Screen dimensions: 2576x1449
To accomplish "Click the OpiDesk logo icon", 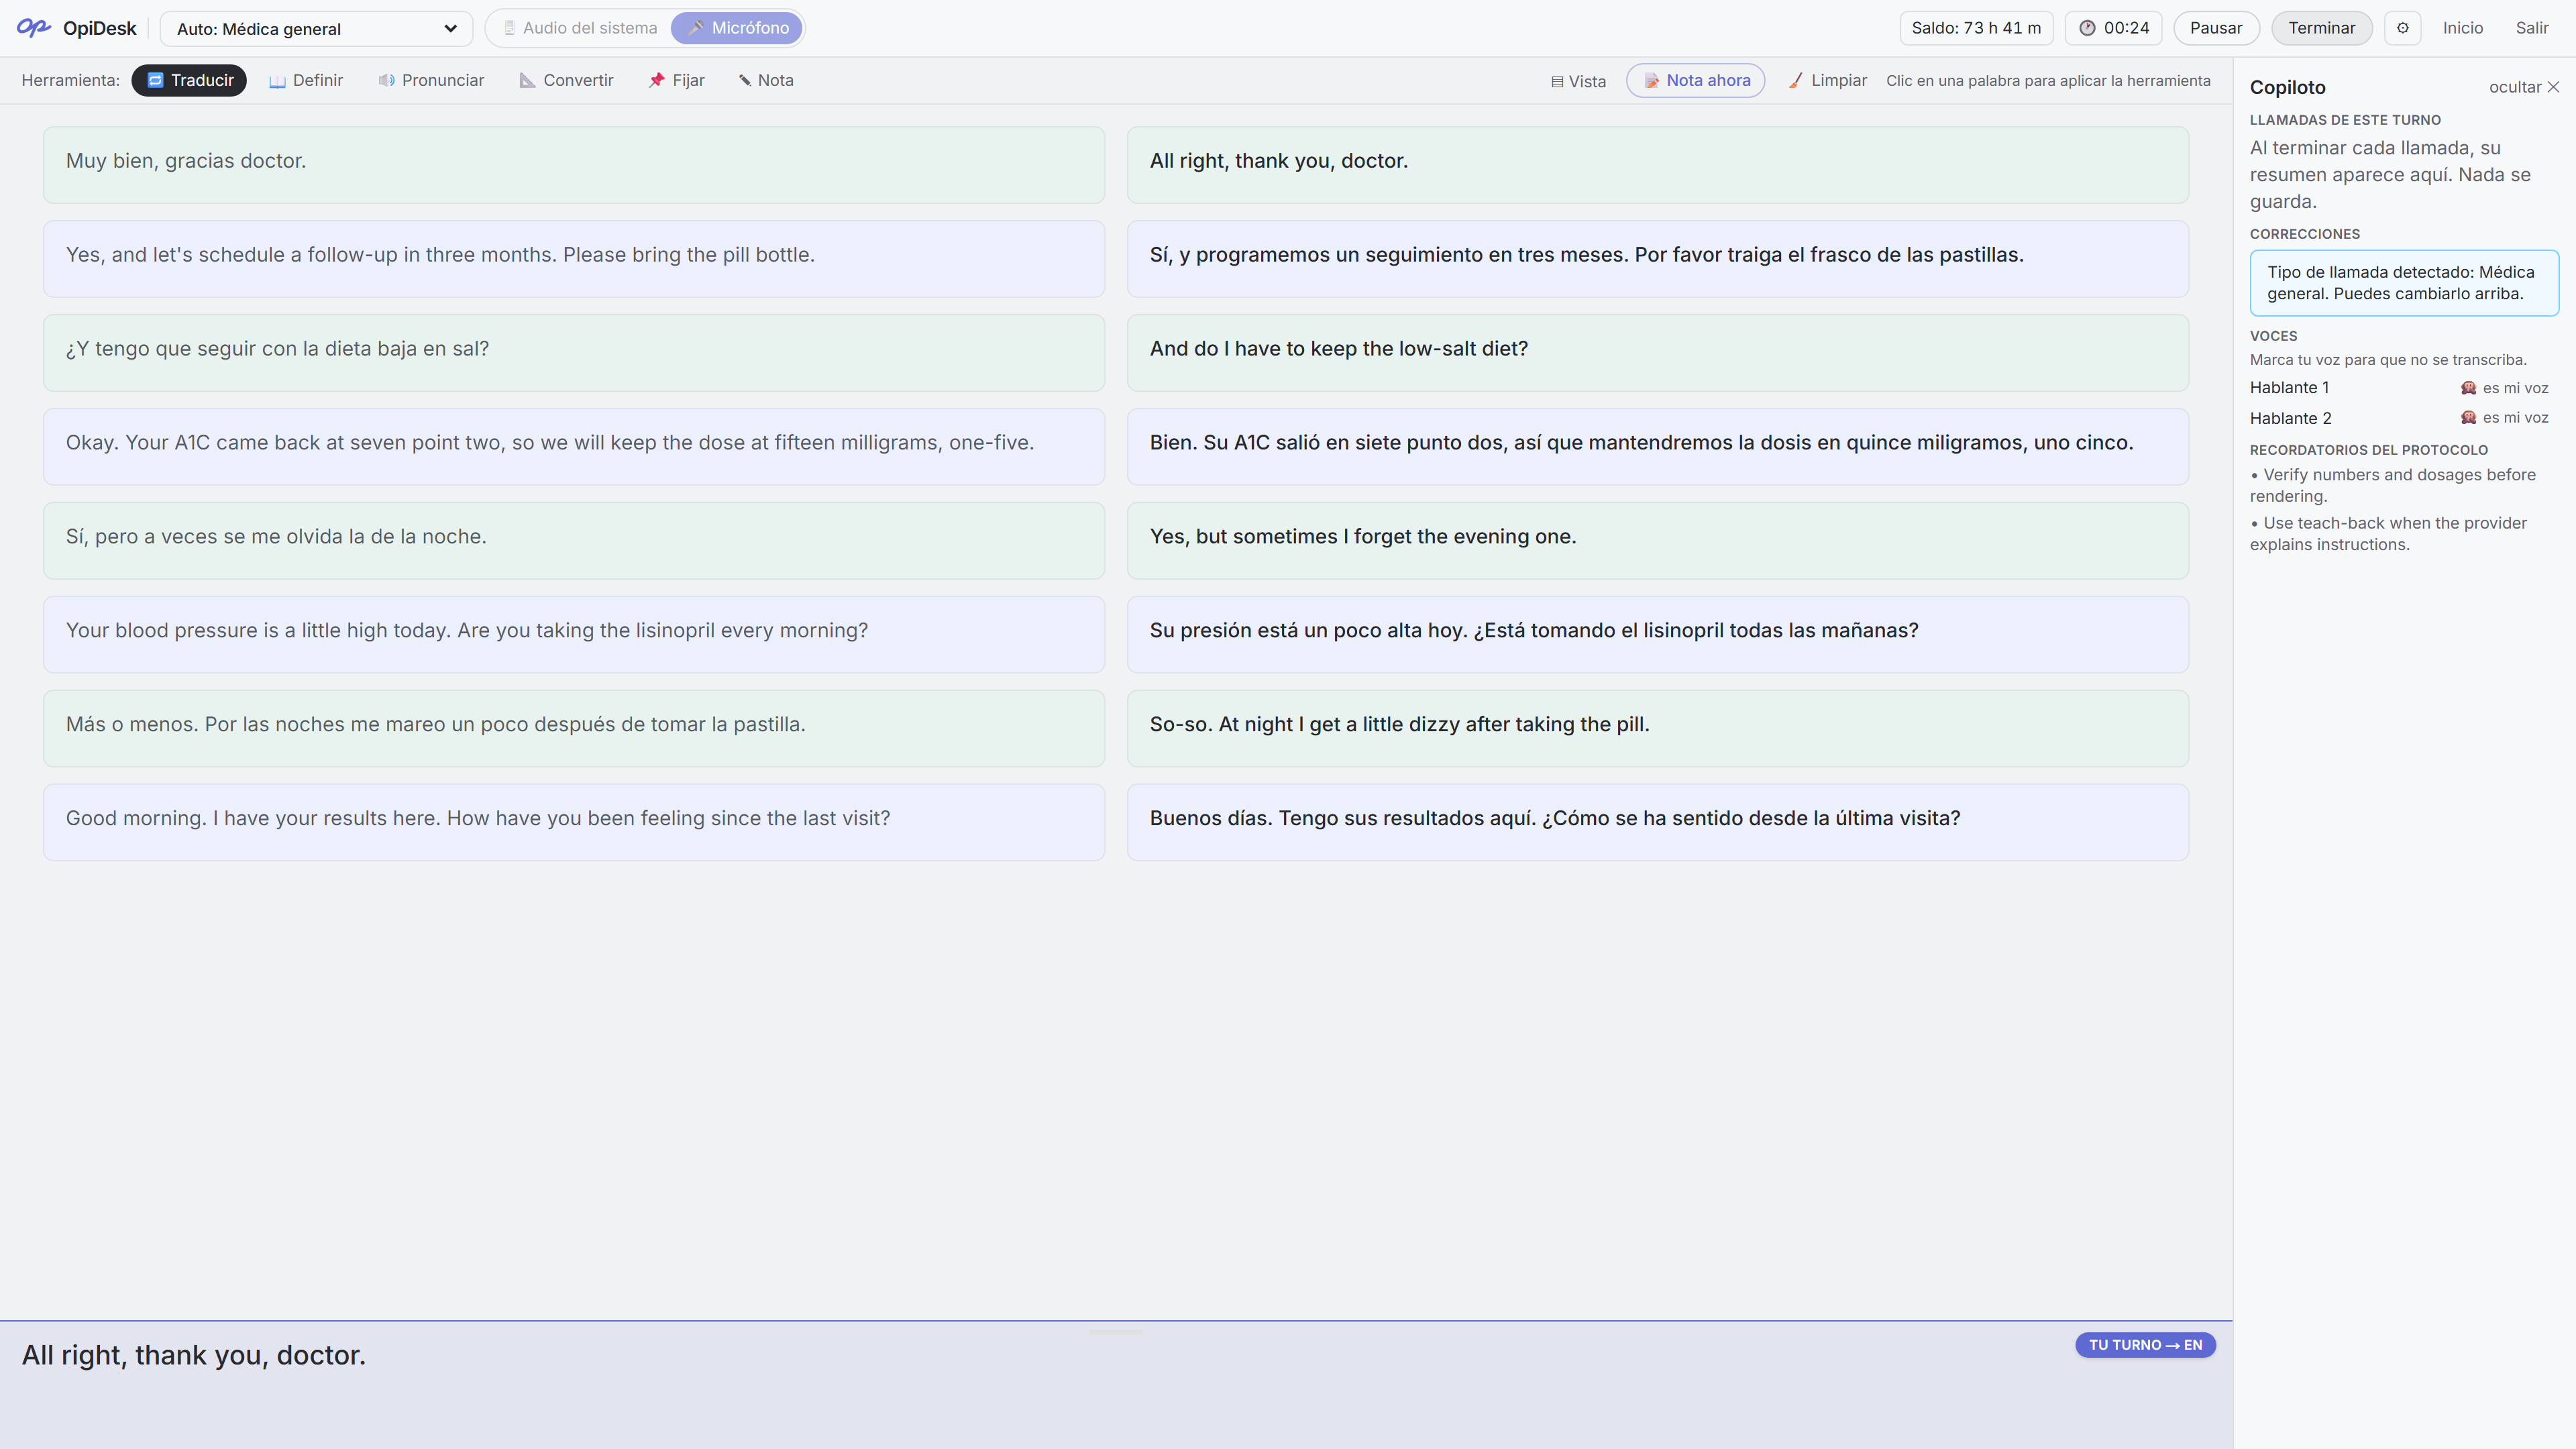I will [33, 28].
